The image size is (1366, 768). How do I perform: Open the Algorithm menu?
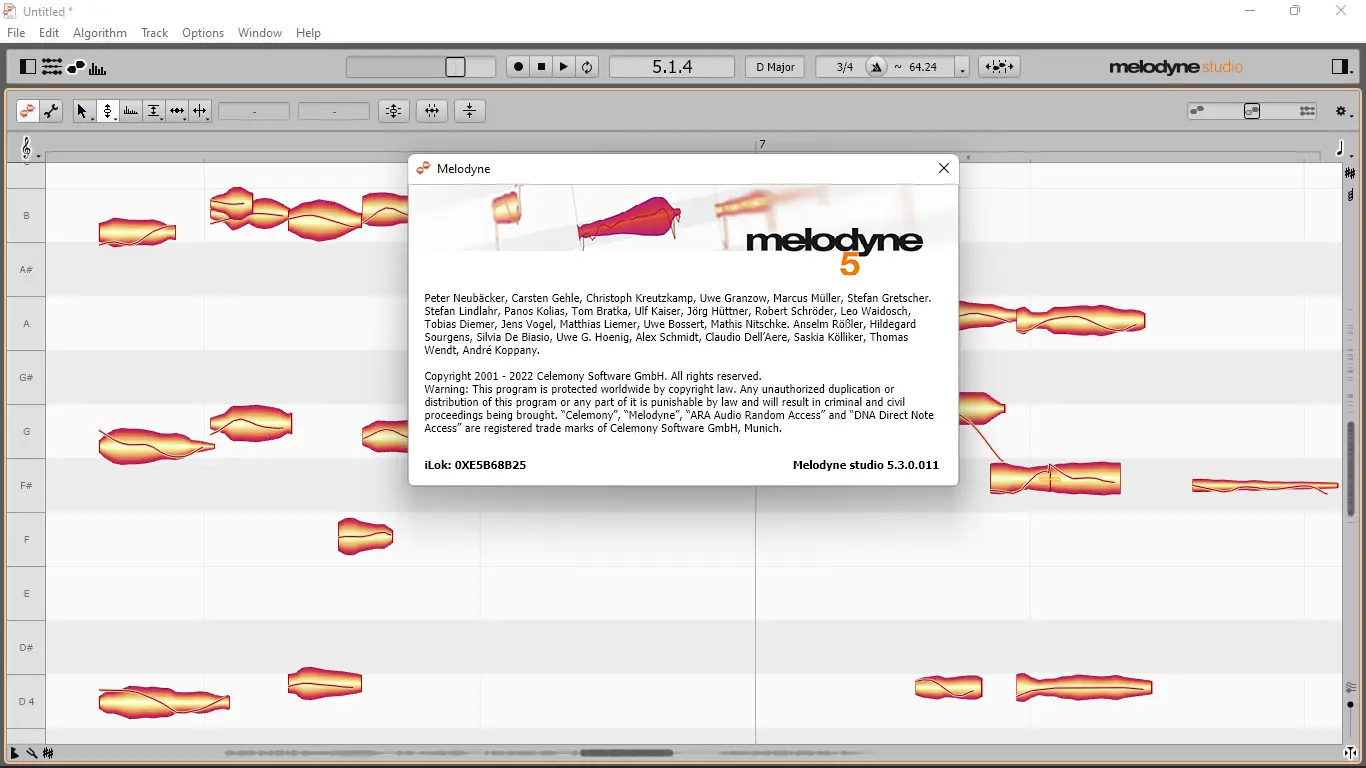click(100, 33)
